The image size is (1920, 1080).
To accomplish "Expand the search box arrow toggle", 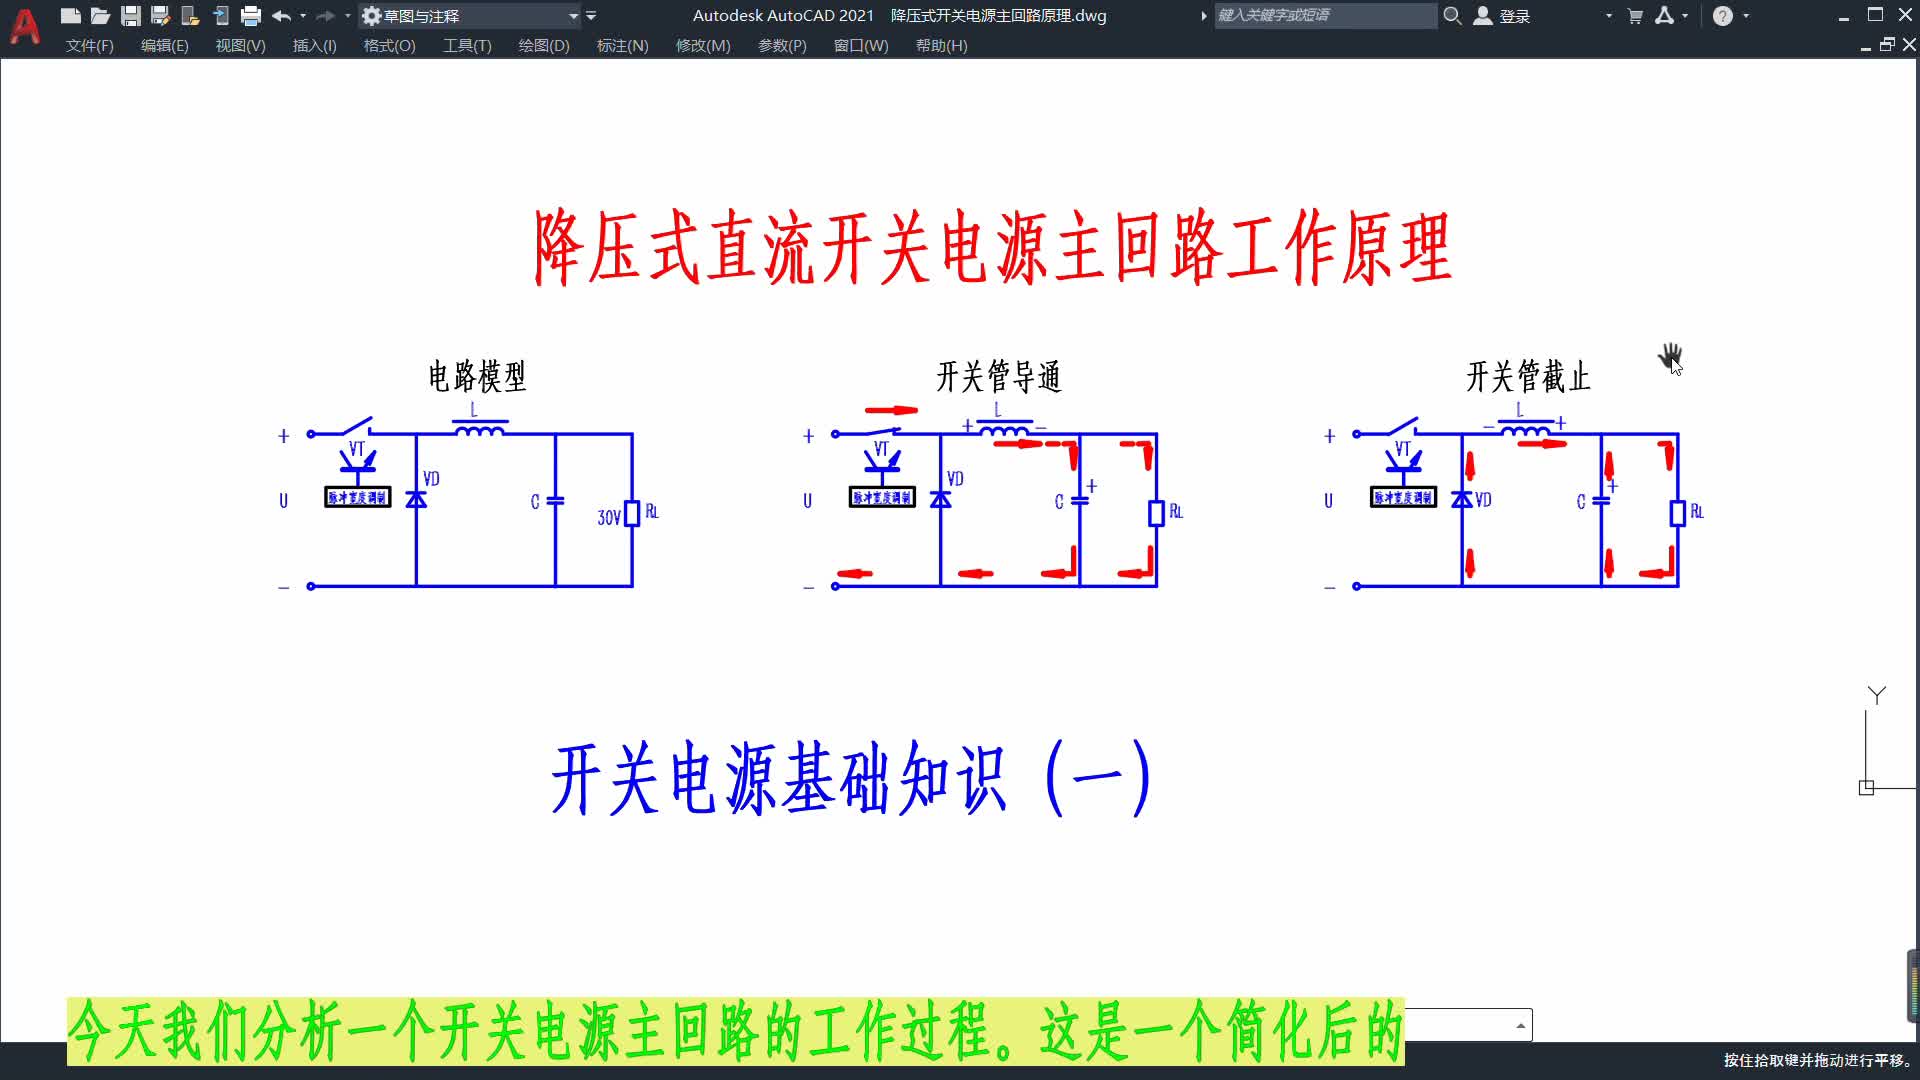I will [1204, 16].
